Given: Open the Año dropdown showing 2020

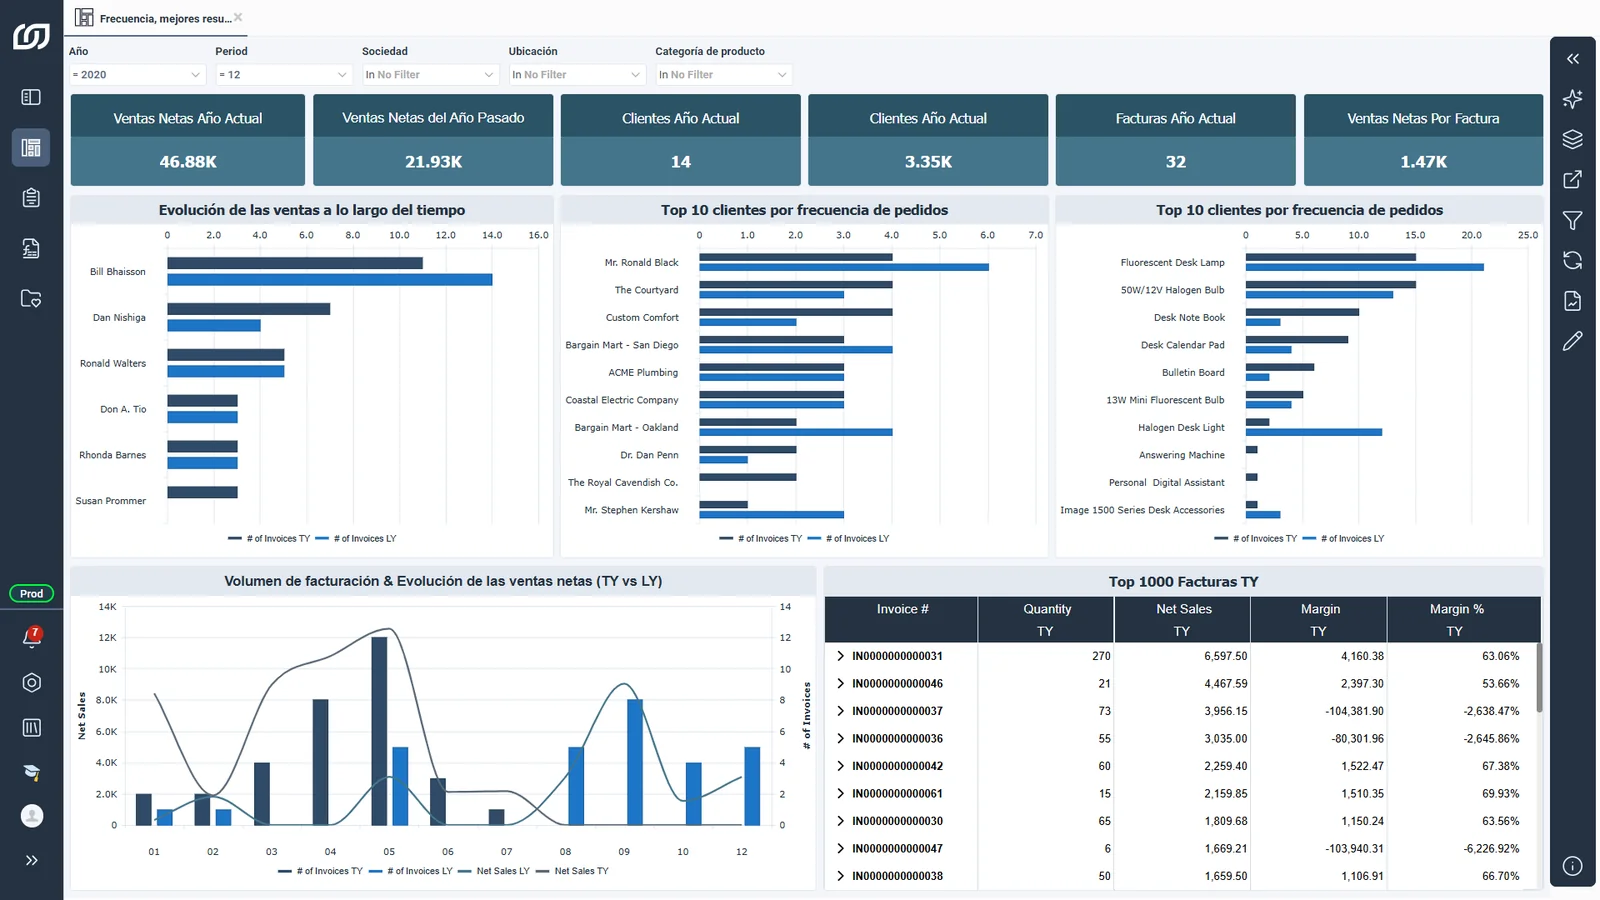Looking at the screenshot, I should pos(137,75).
